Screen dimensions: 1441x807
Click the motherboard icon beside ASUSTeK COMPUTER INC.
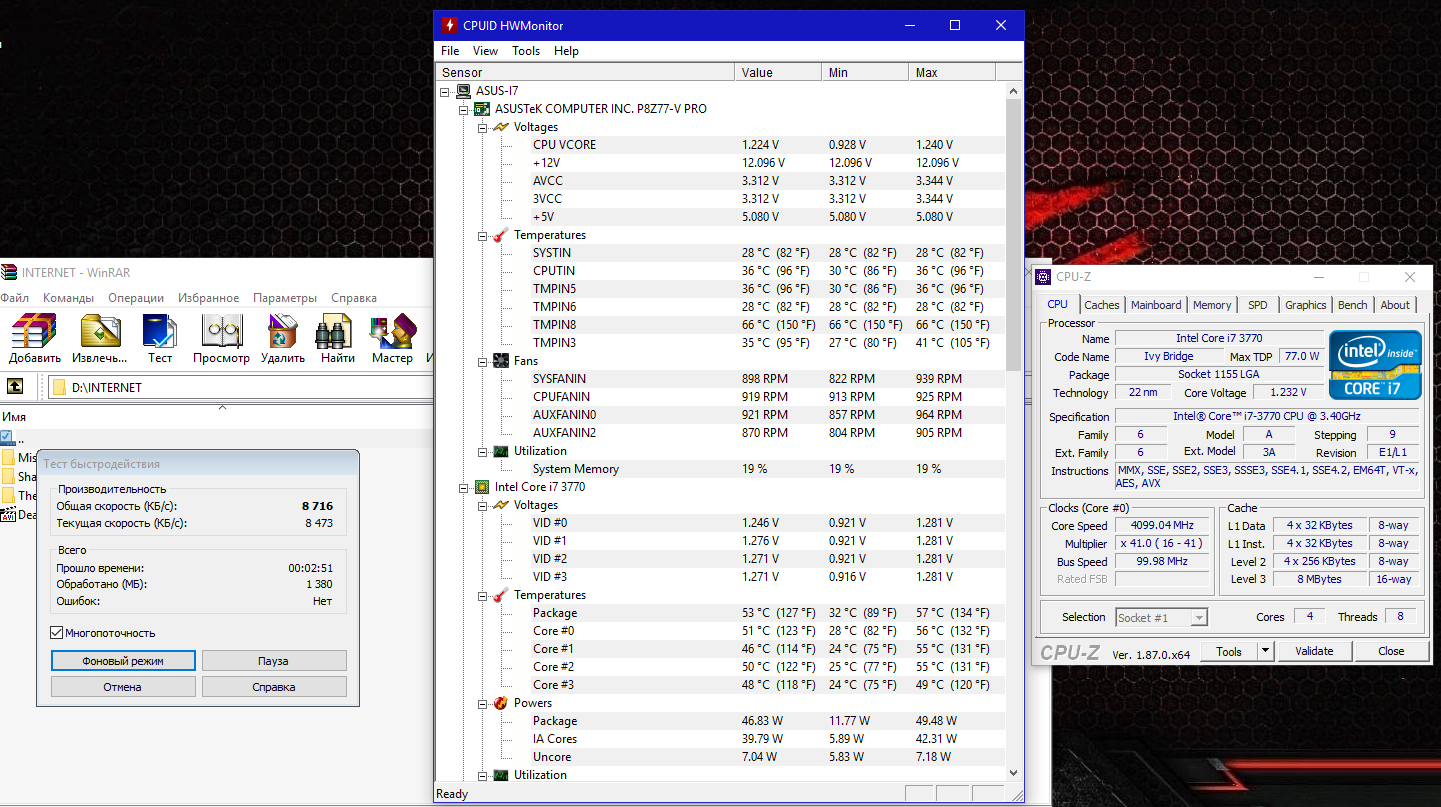[x=482, y=109]
